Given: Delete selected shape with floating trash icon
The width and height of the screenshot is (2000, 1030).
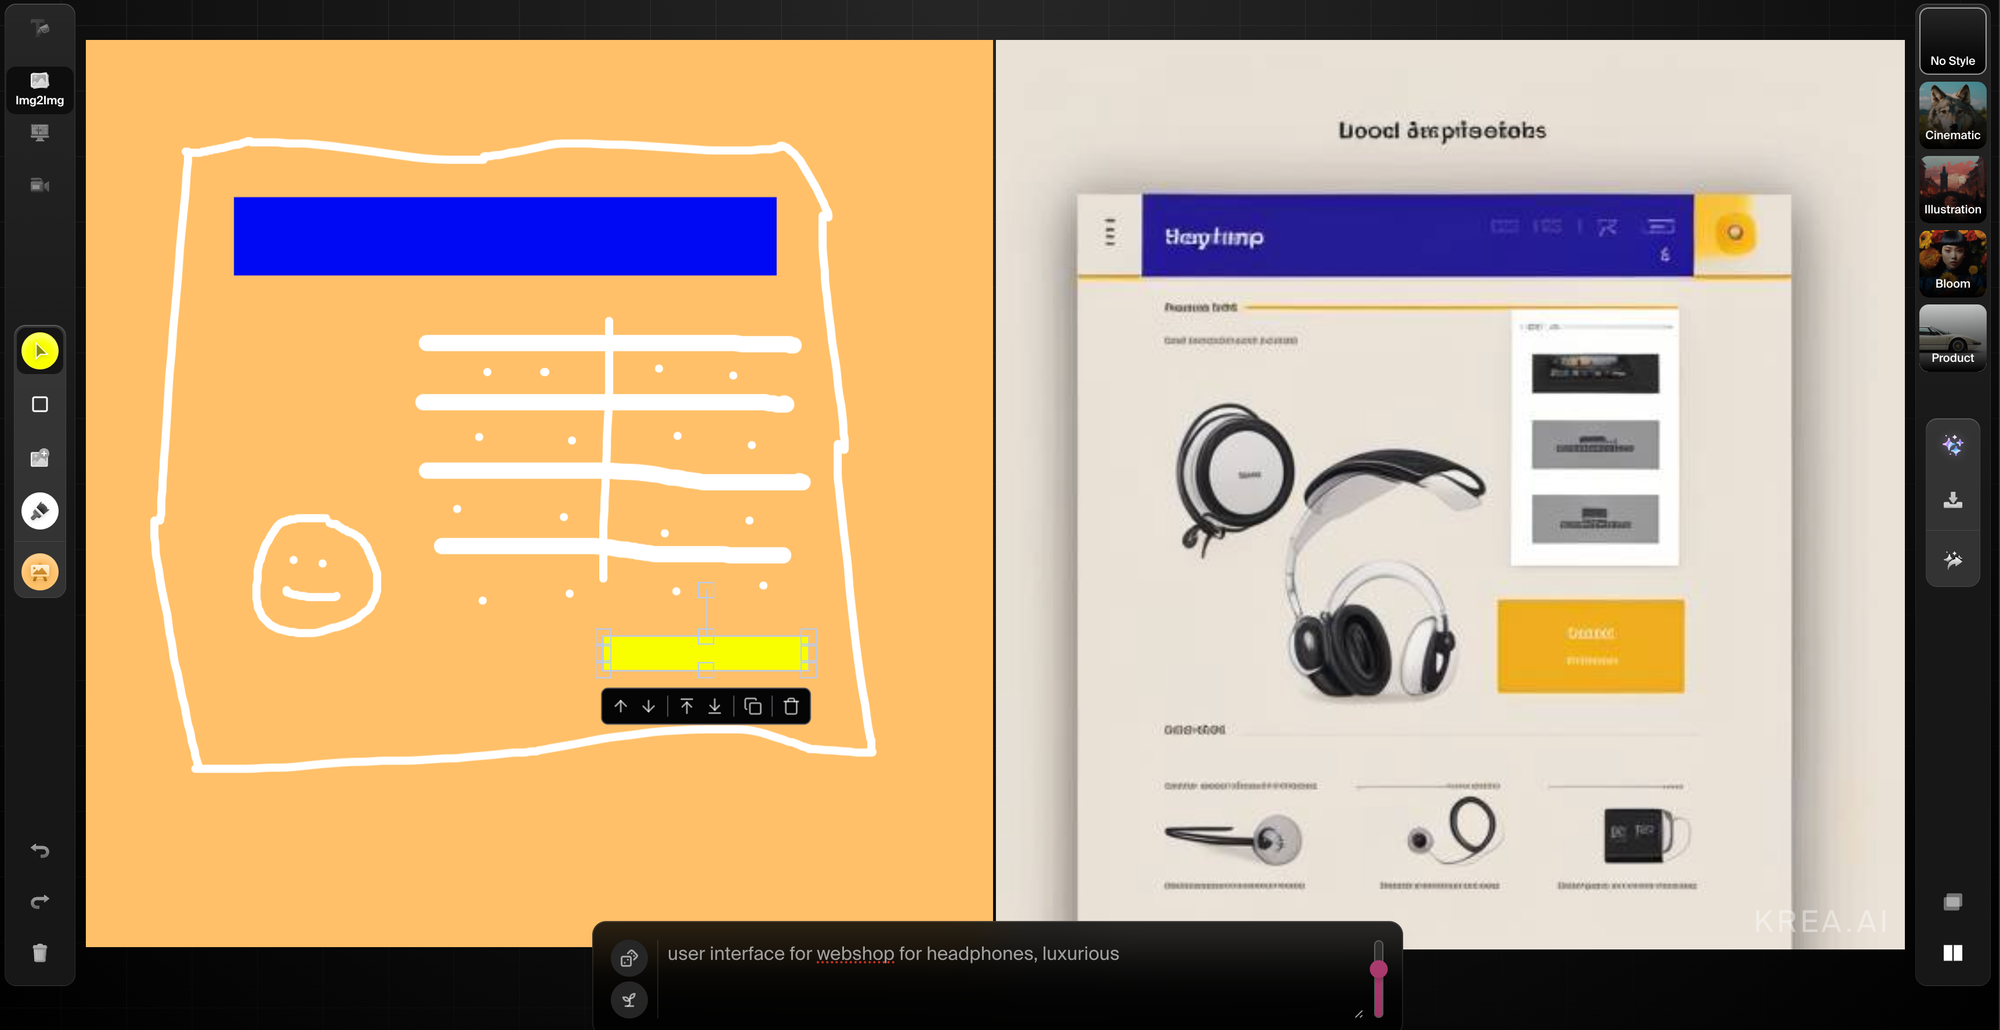Looking at the screenshot, I should [791, 706].
